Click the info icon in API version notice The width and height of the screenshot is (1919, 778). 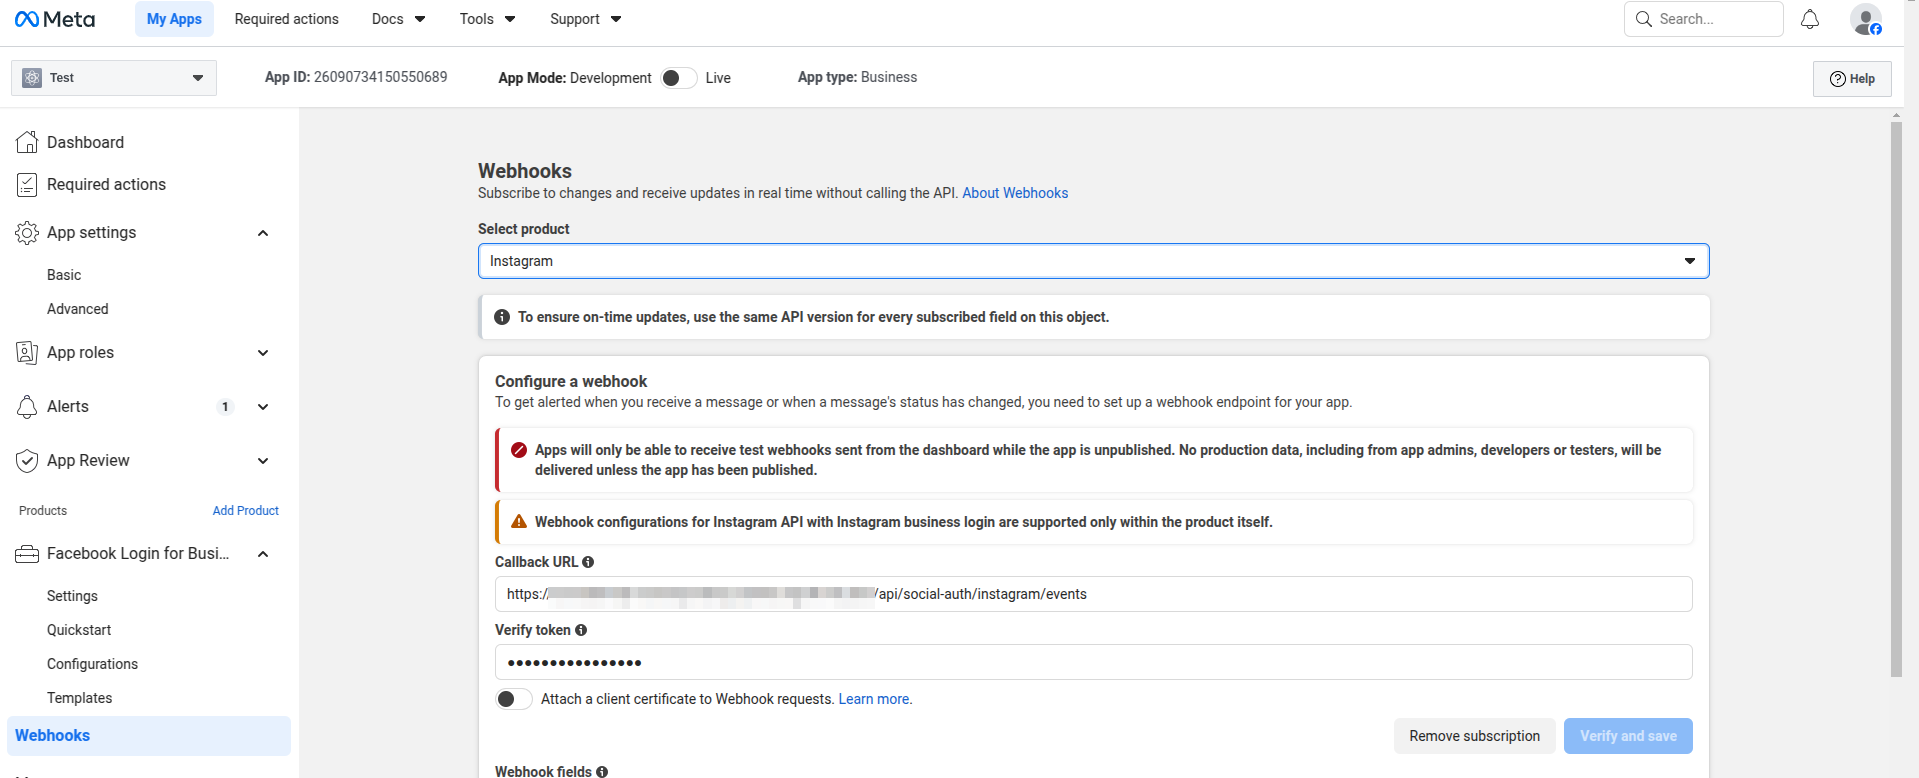coord(502,317)
